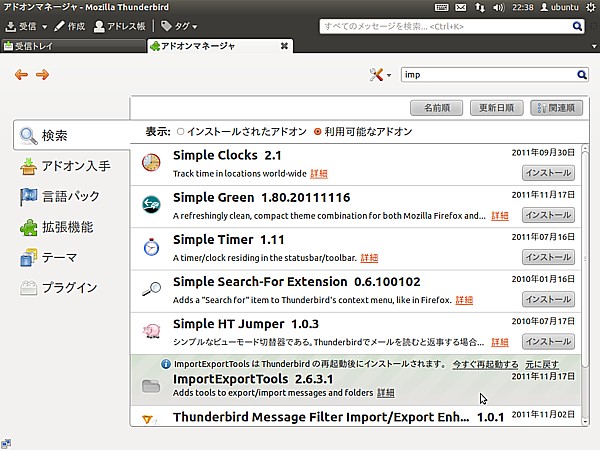The image size is (600, 450).
Task: Click 元に戻す undo link
Action: (542, 364)
